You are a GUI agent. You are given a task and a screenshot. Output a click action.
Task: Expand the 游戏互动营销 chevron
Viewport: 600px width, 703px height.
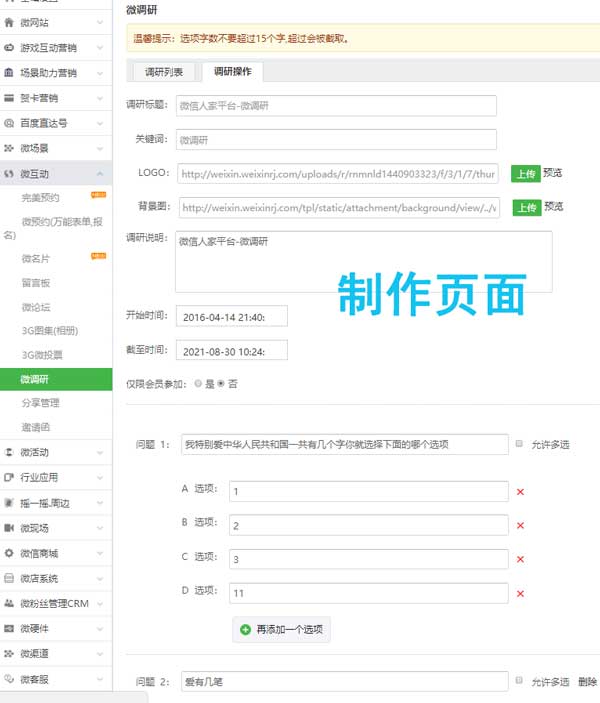pyautogui.click(x=100, y=48)
